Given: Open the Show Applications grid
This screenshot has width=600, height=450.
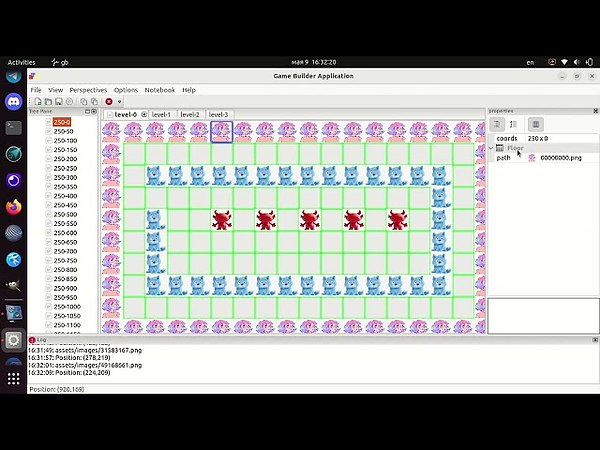Looking at the screenshot, I should tap(14, 379).
